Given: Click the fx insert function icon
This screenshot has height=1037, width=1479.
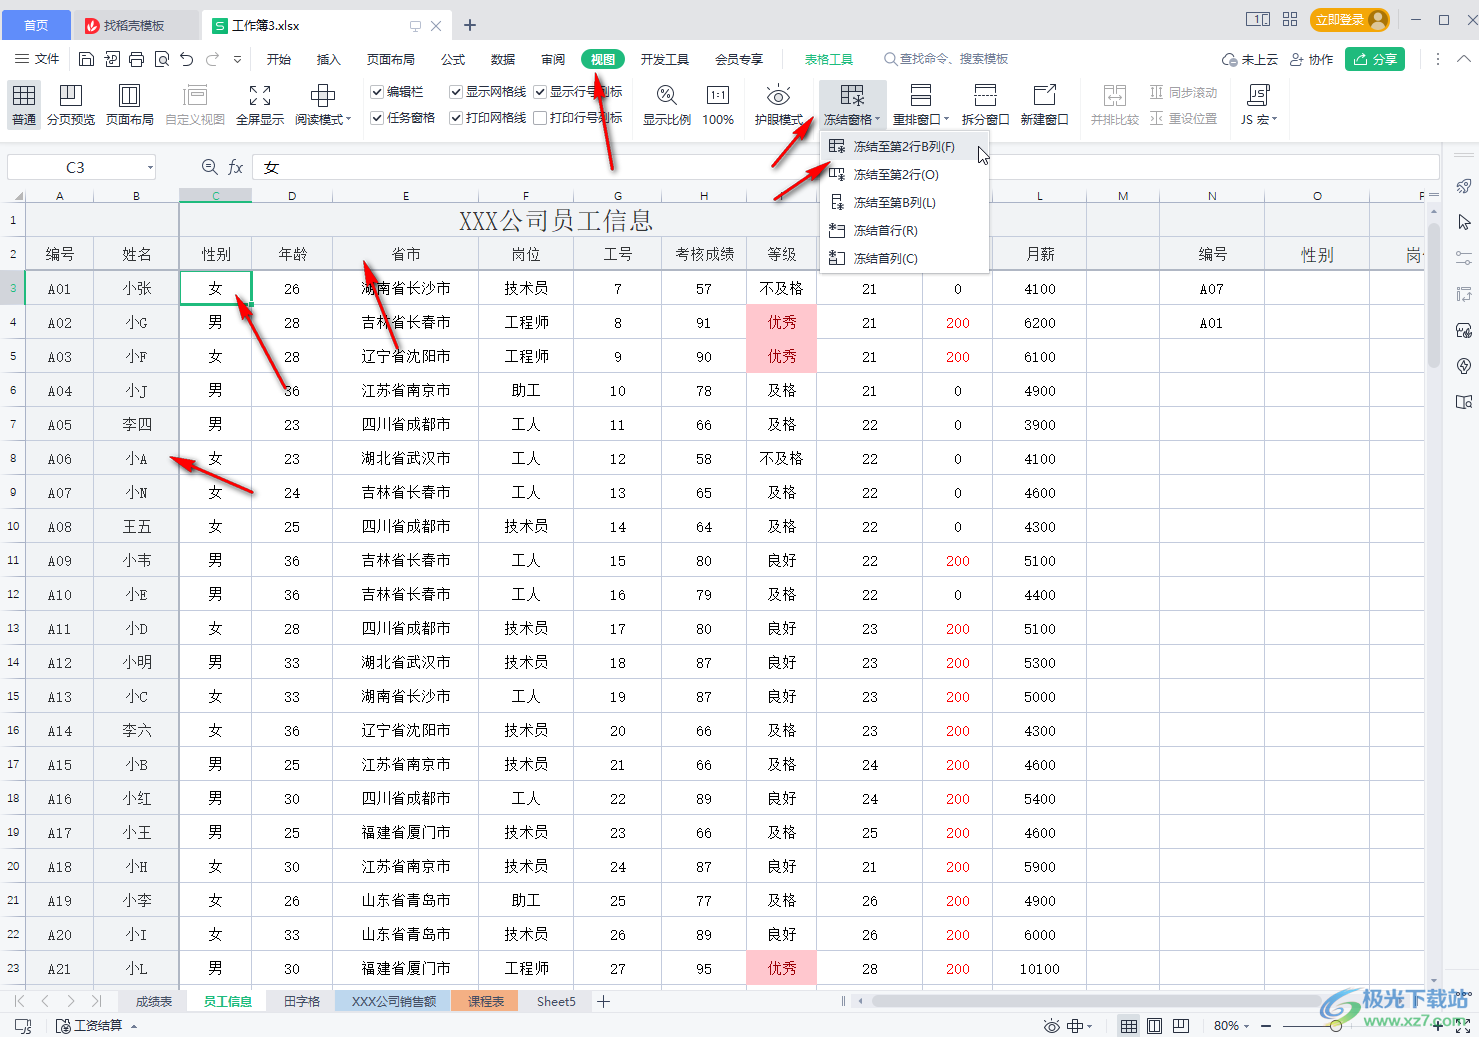Looking at the screenshot, I should tap(235, 167).
